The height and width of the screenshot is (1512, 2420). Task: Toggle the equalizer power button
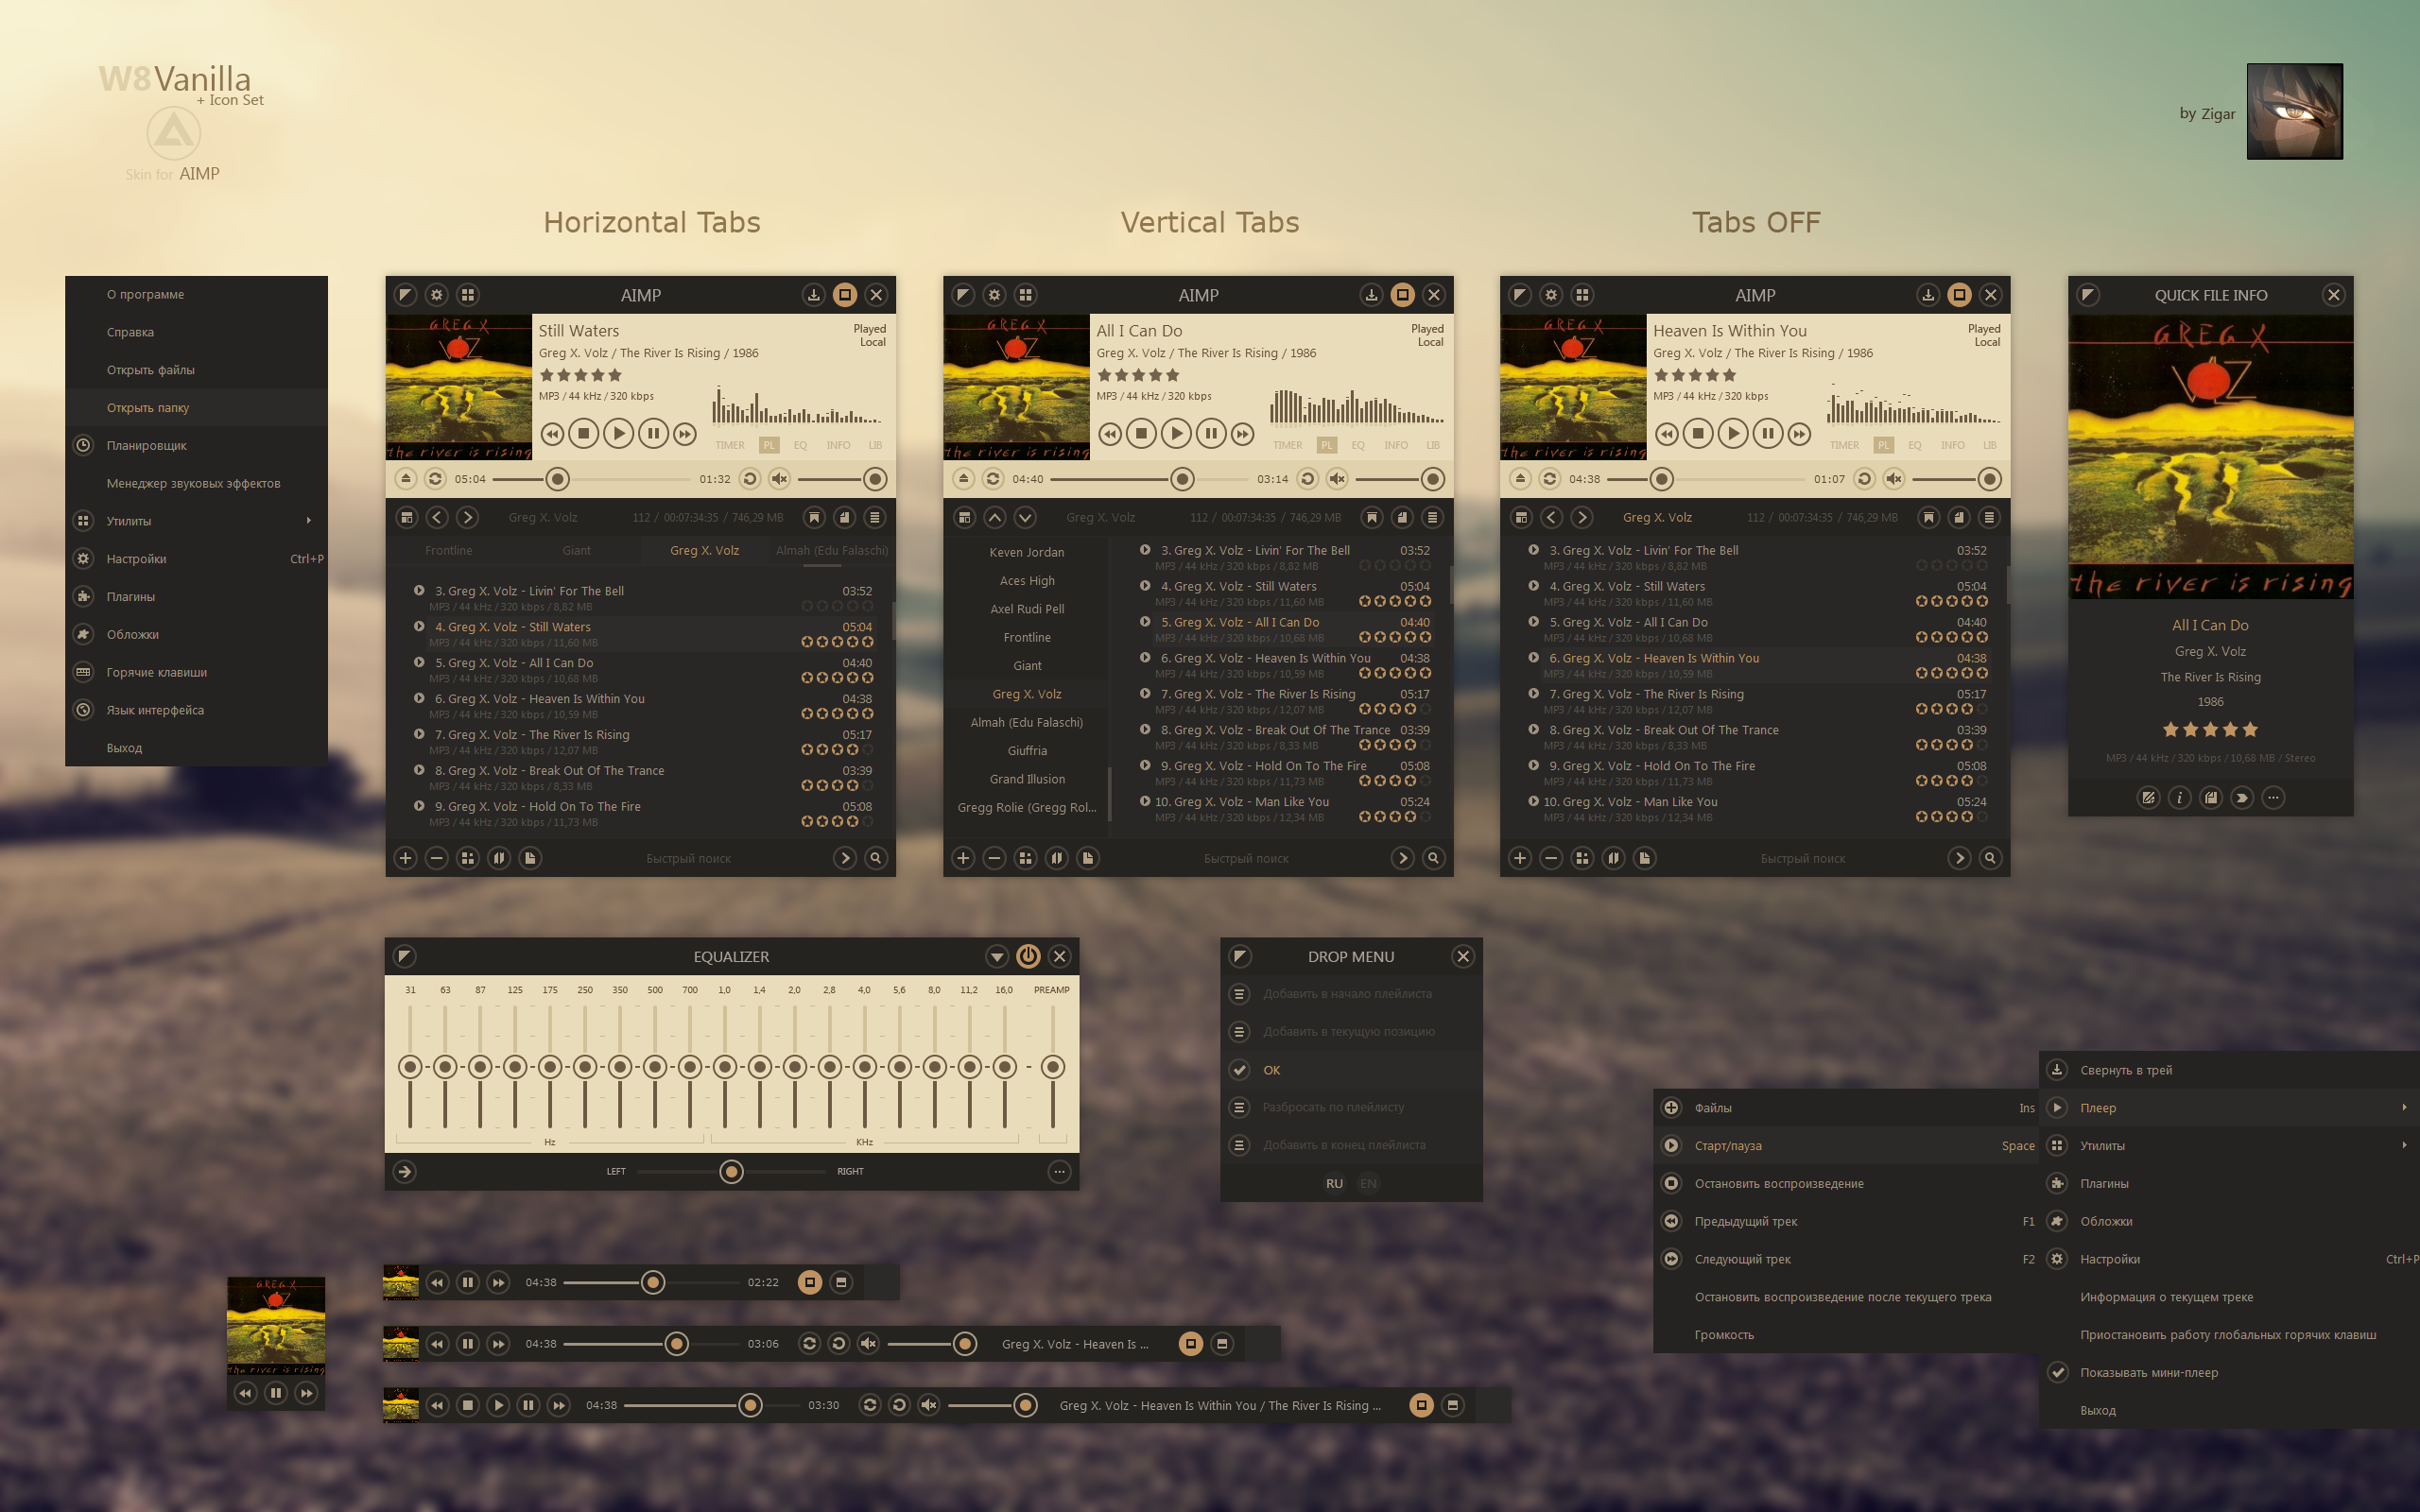click(x=1029, y=956)
